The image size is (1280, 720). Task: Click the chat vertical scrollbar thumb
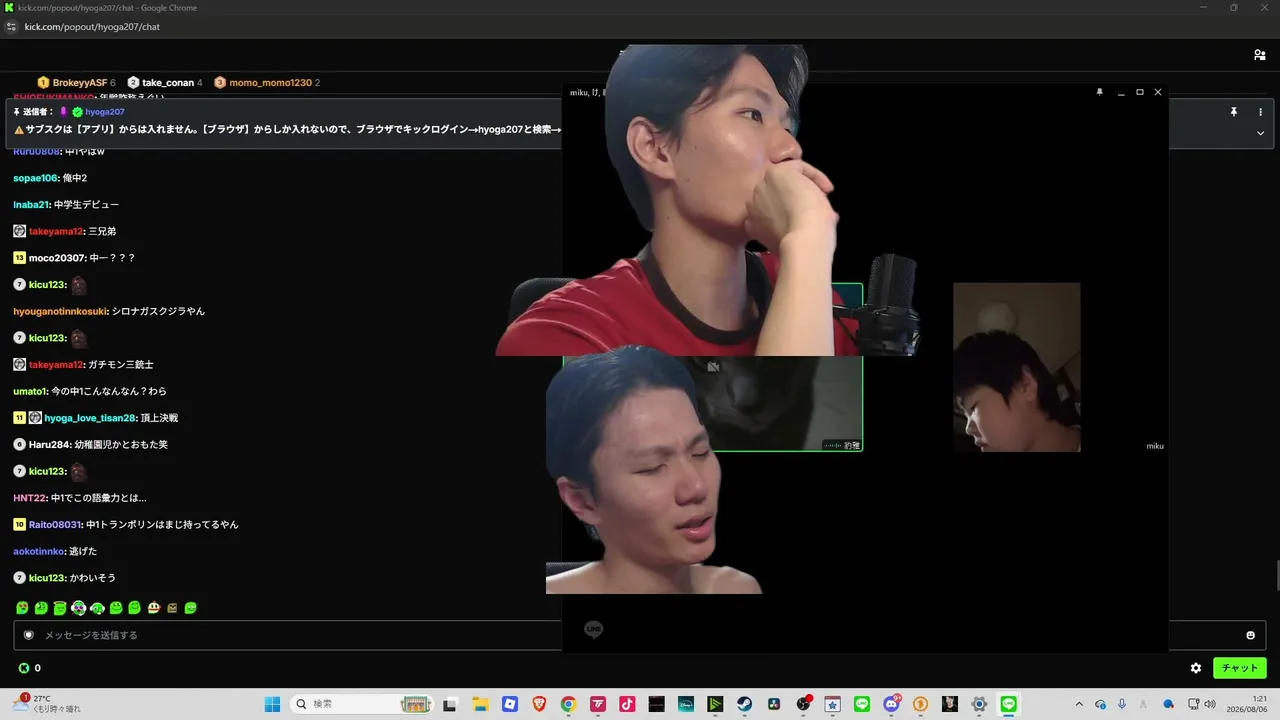[1277, 576]
